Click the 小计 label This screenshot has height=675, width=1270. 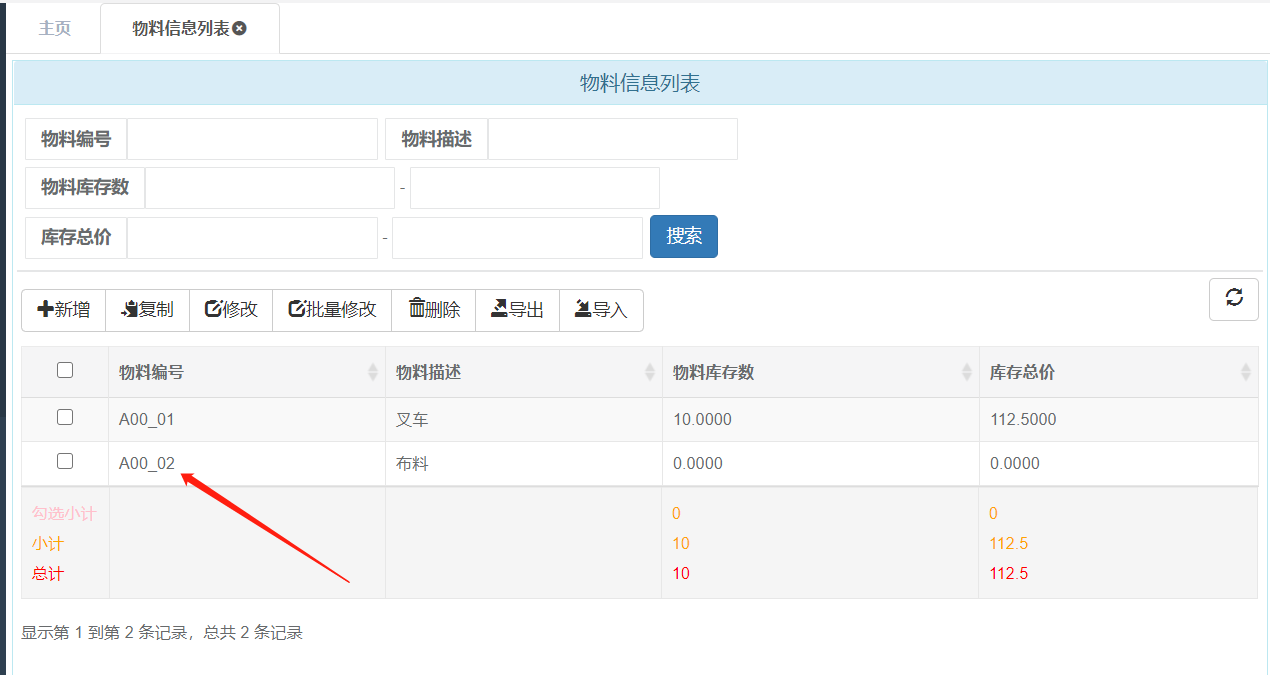47,544
